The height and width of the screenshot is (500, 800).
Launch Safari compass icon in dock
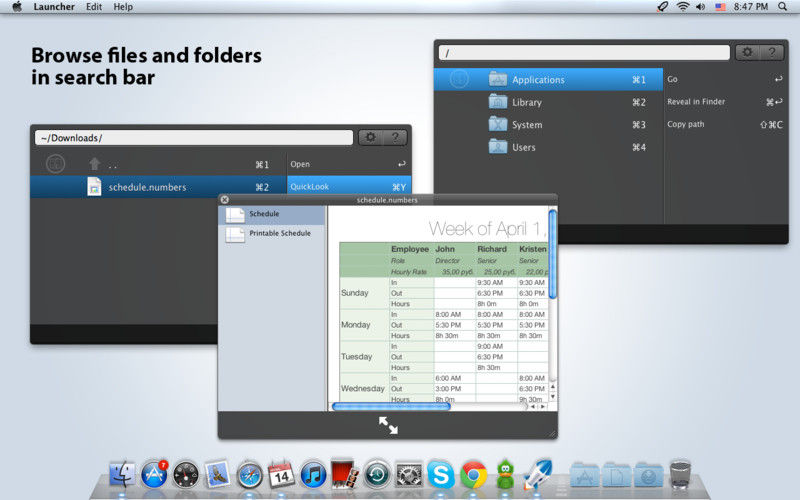(249, 476)
